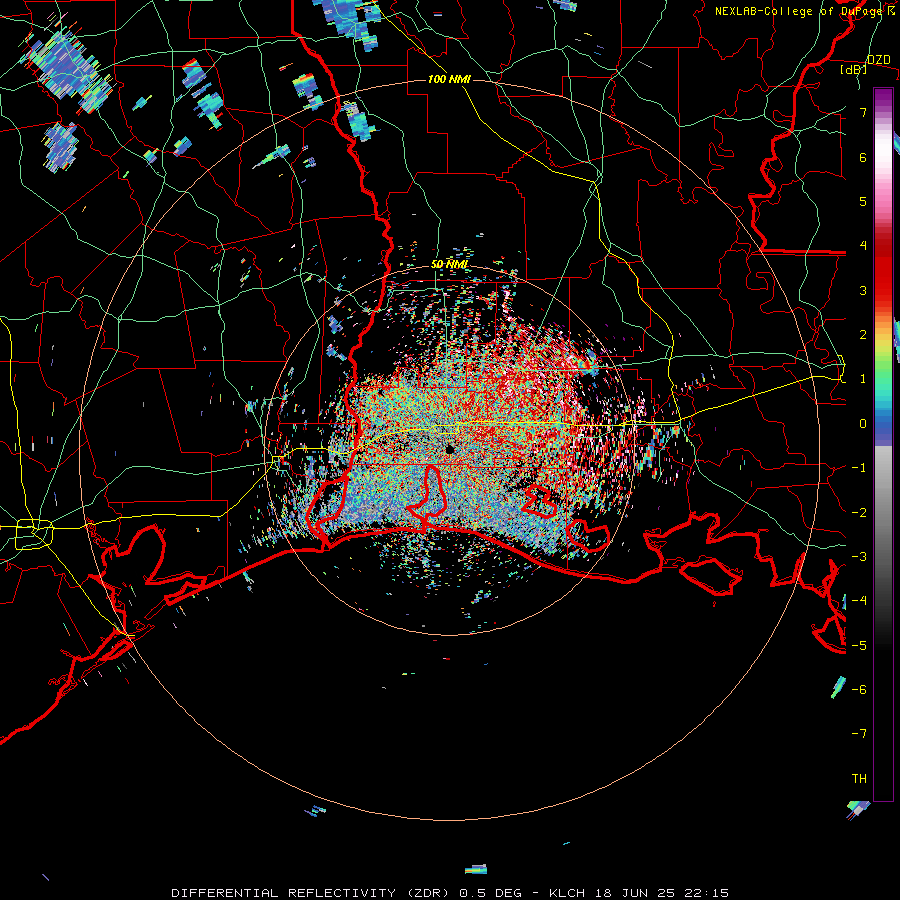Click the -6 value on the color scale
The image size is (900, 900).
pyautogui.click(x=859, y=689)
